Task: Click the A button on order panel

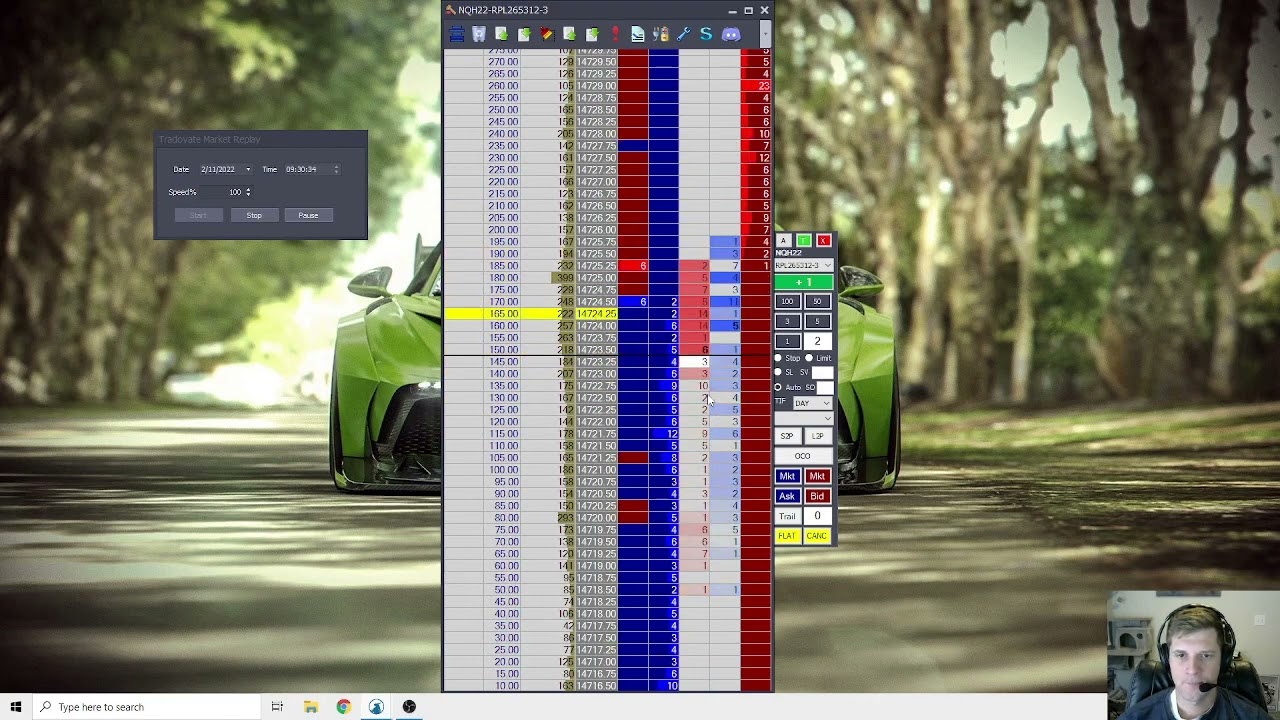Action: click(784, 241)
